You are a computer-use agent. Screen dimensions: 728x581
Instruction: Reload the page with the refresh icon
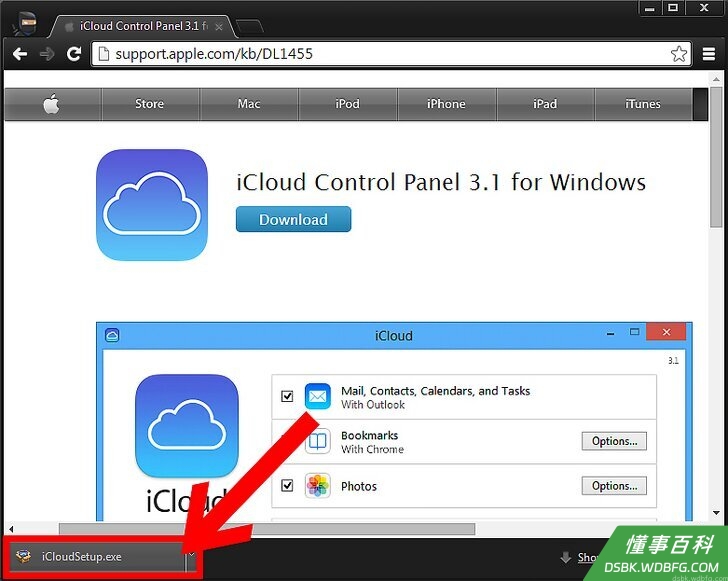[x=74, y=54]
